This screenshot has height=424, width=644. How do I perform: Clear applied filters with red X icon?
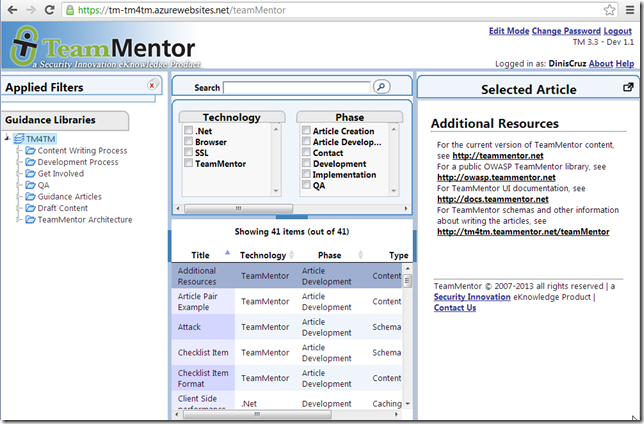pyautogui.click(x=152, y=87)
